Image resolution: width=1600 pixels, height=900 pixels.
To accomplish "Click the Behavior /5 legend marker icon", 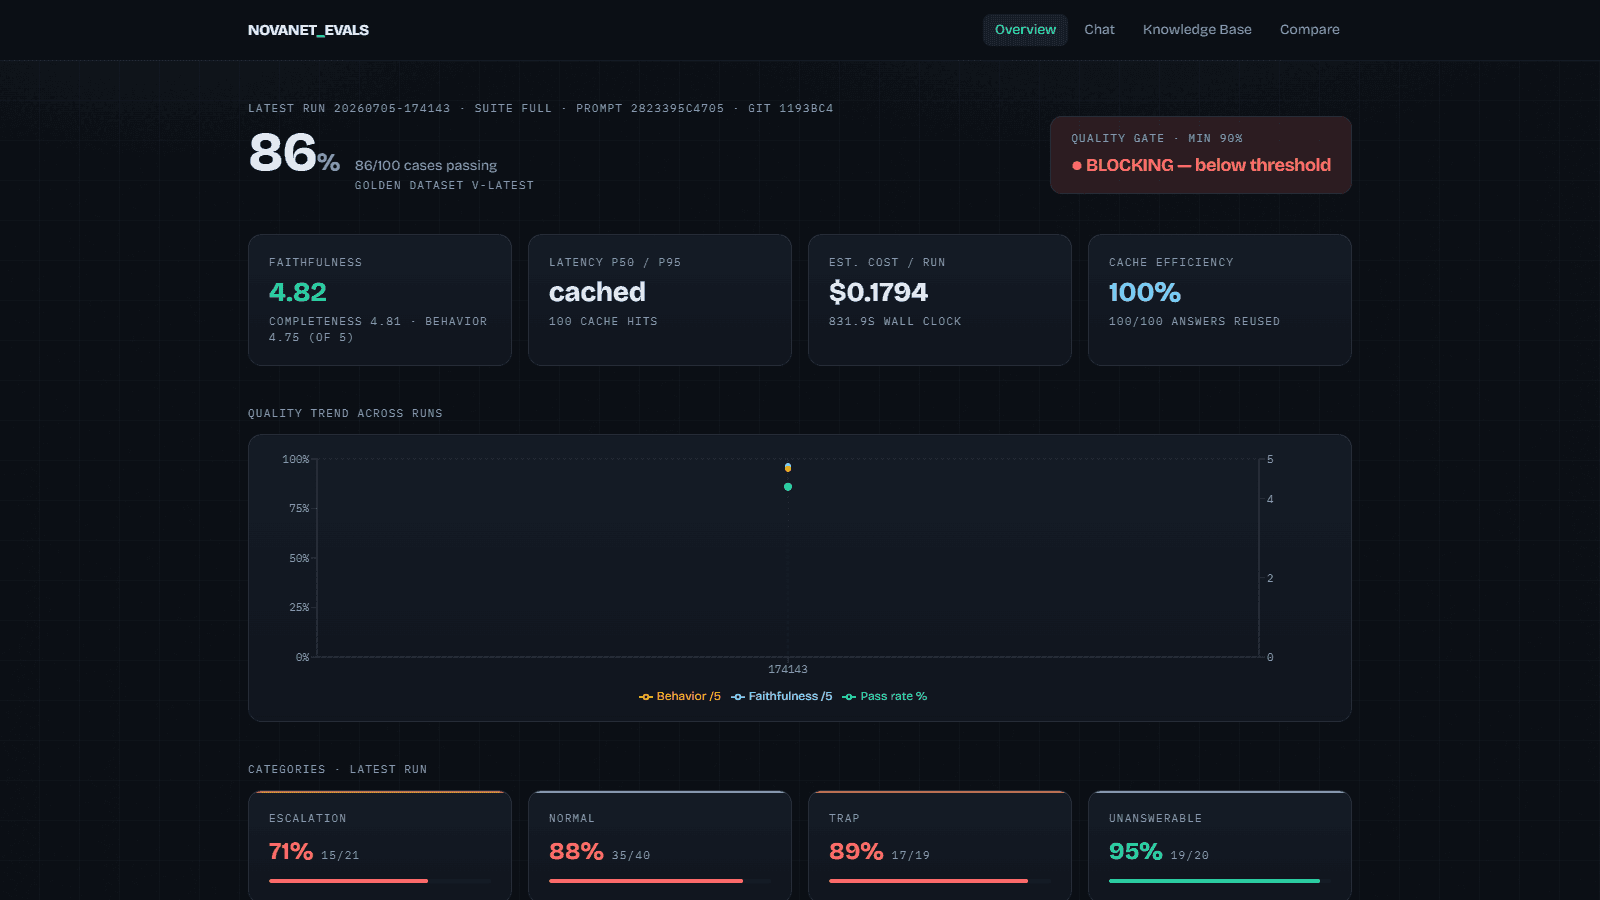I will tap(646, 697).
